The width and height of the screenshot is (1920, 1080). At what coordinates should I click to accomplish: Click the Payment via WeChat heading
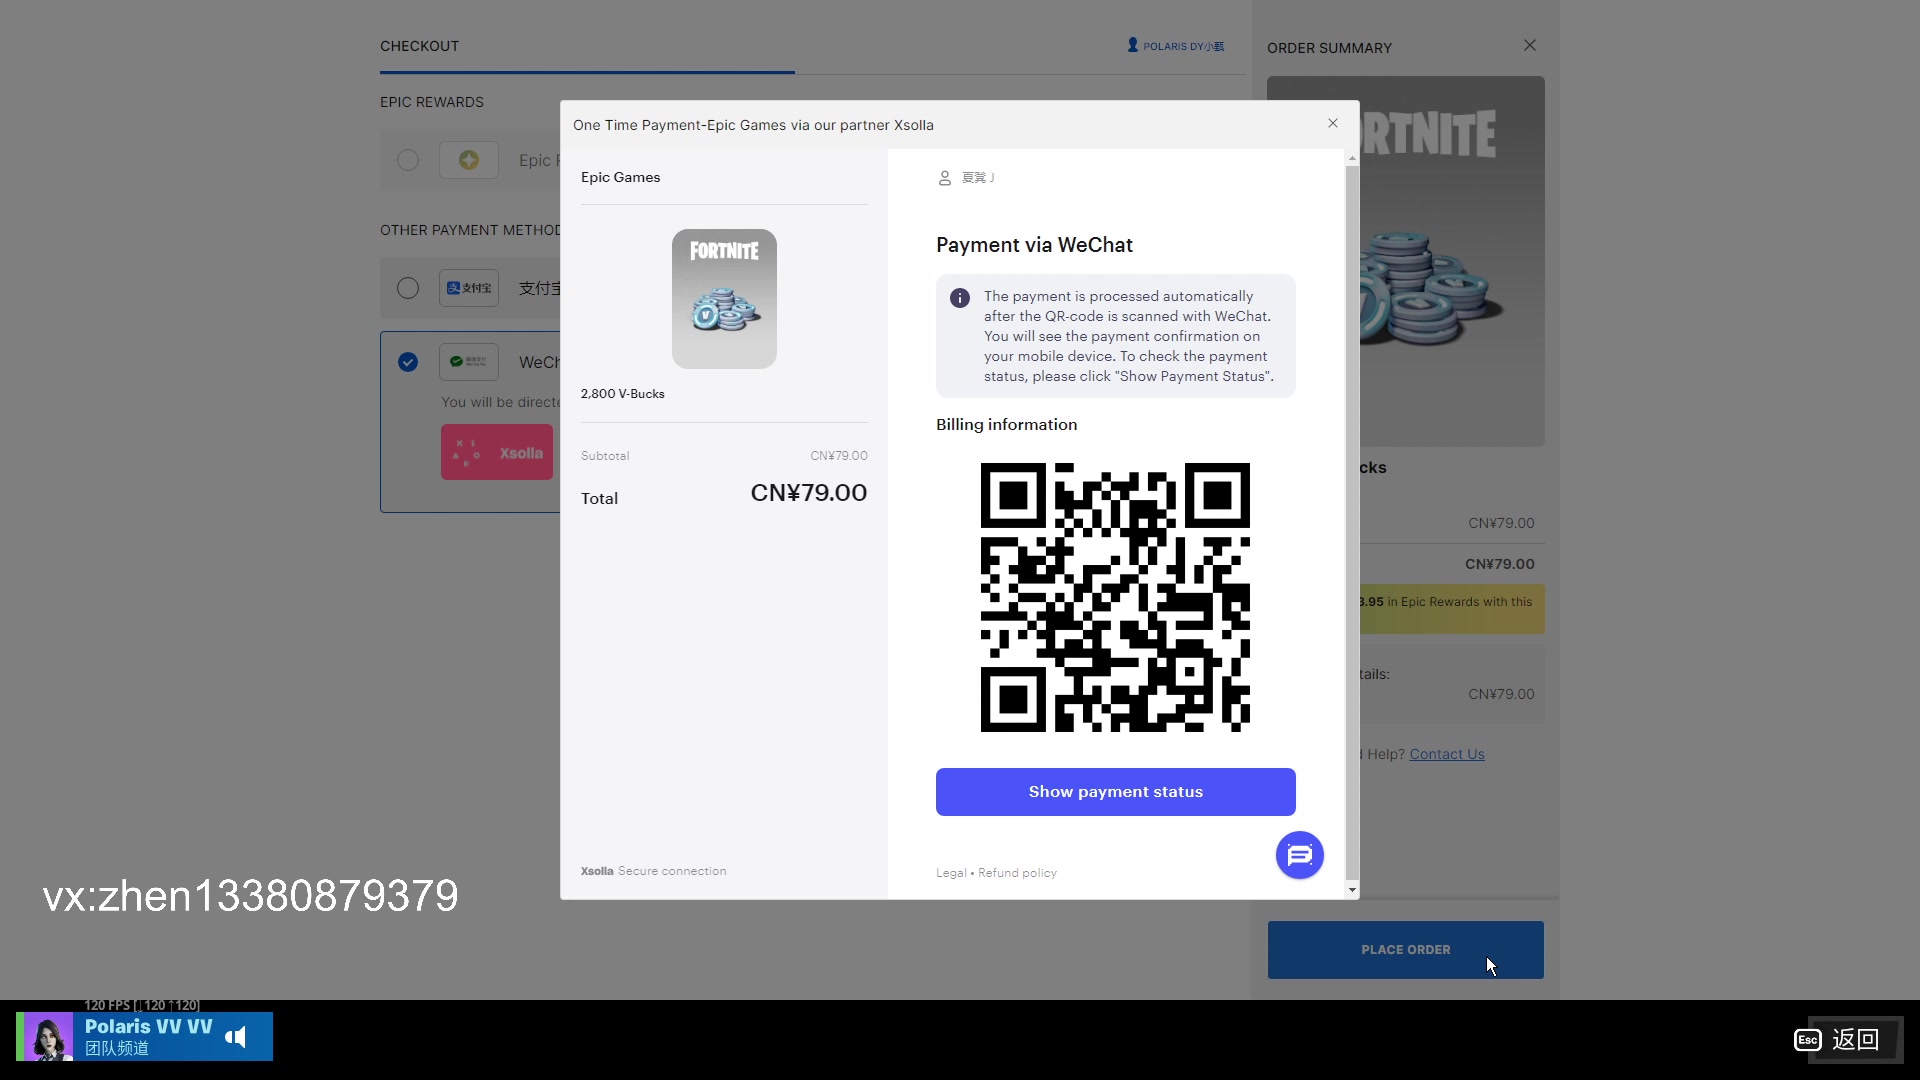pos(1034,245)
